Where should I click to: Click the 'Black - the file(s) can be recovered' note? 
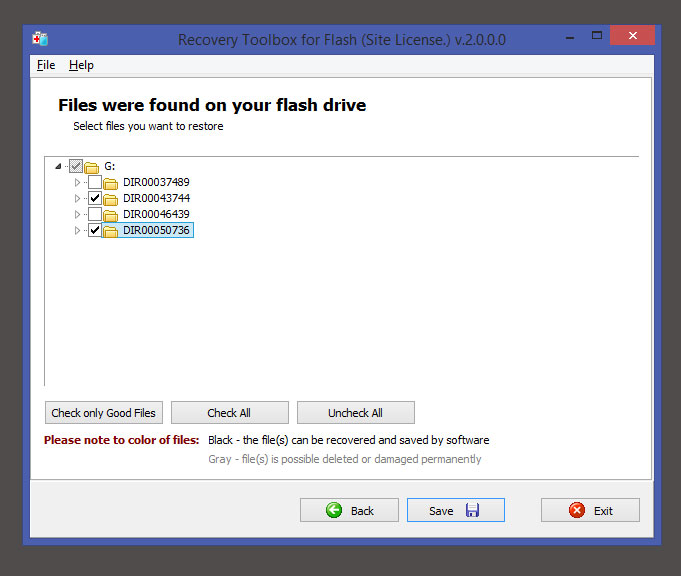(349, 440)
